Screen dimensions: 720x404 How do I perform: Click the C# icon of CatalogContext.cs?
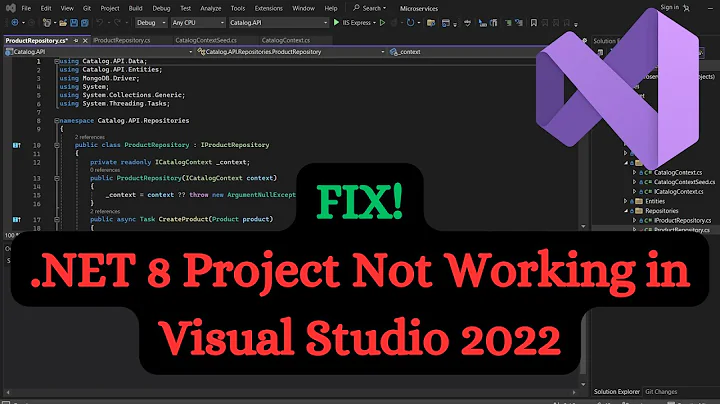click(648, 173)
